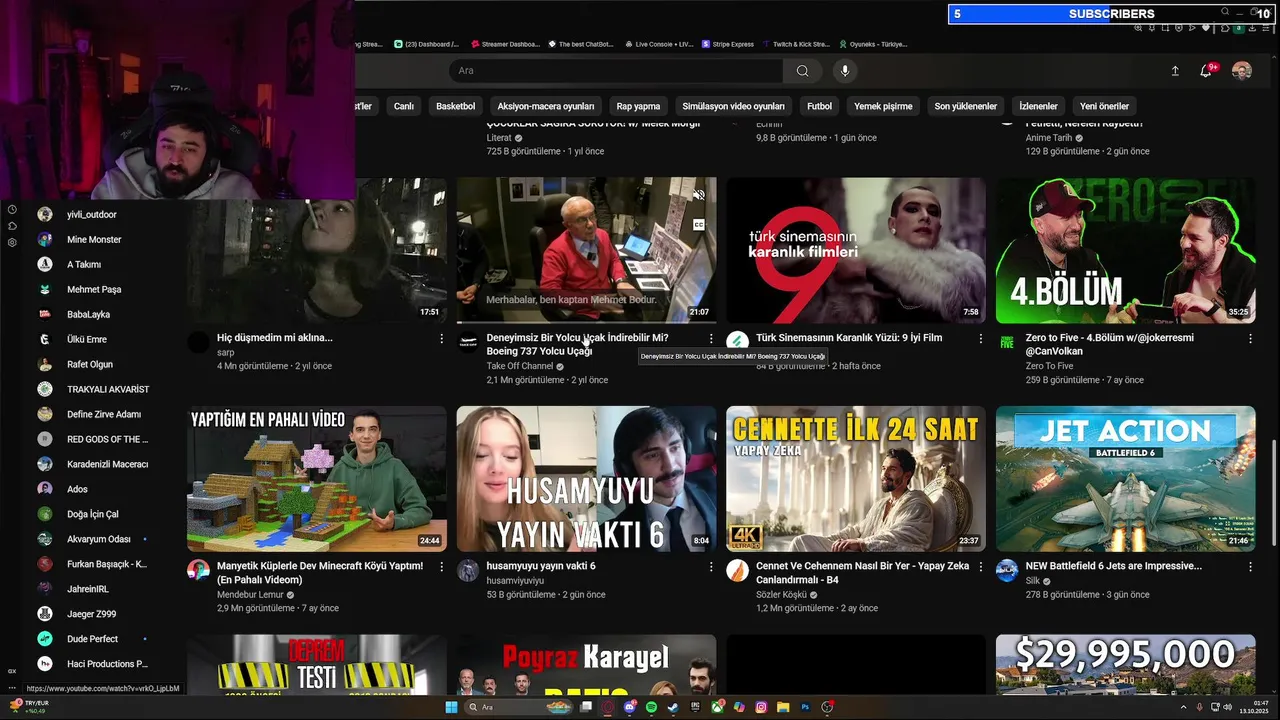Focus the YouTube Ara search field

tap(615, 71)
